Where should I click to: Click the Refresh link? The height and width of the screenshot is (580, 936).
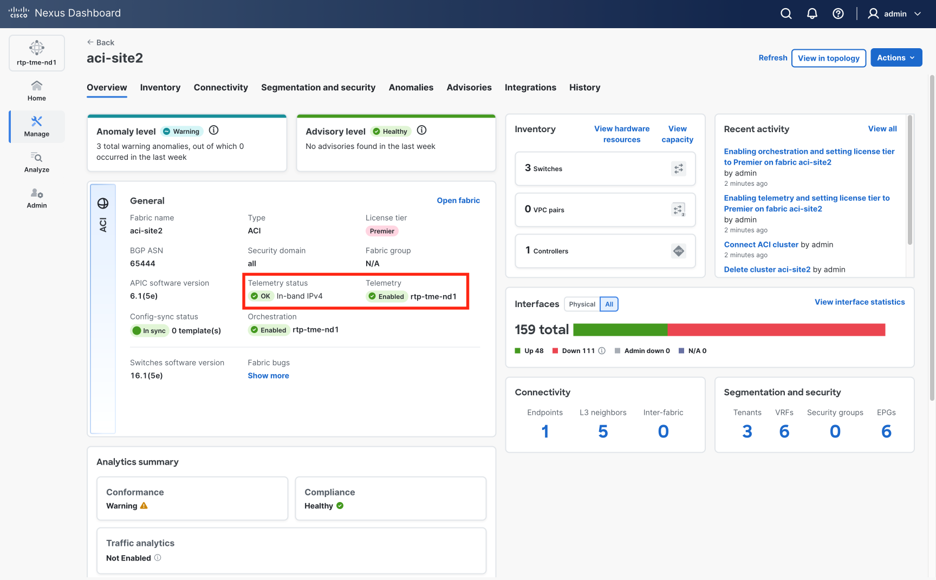tap(773, 58)
